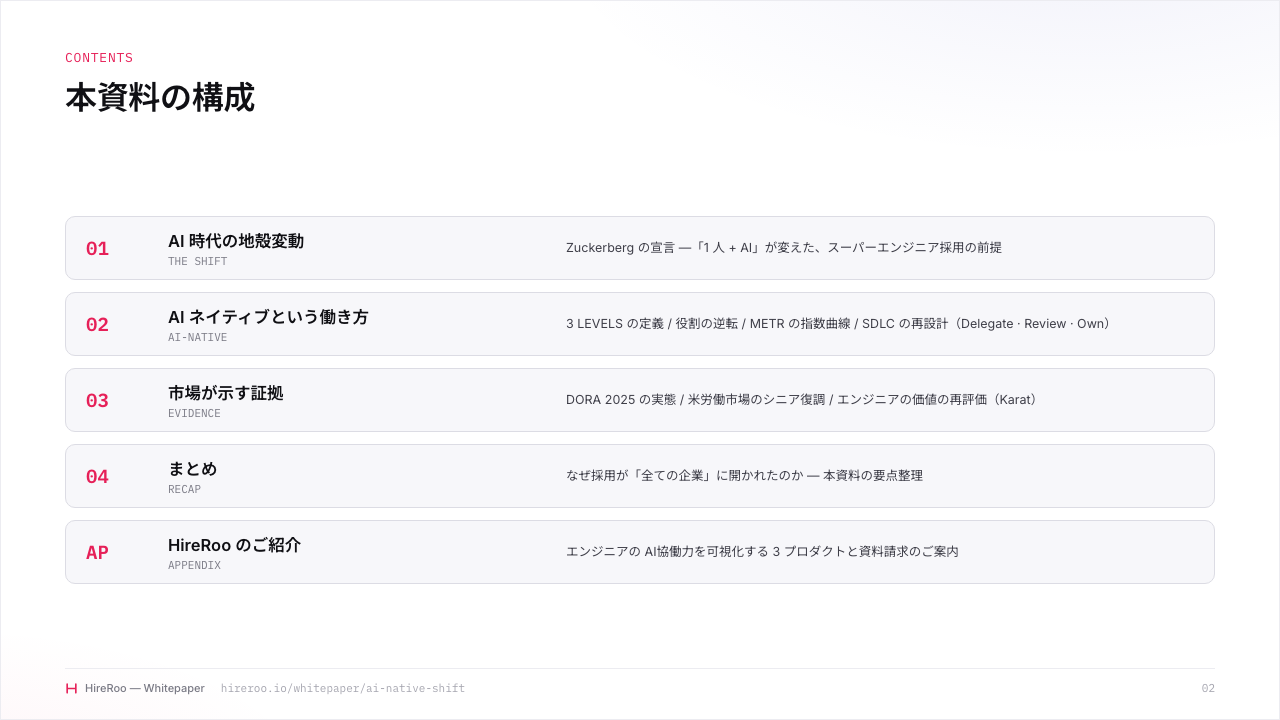This screenshot has width=1280, height=720.
Task: Click the 'HireRoo — Whitepaper' footer text
Action: pyautogui.click(x=145, y=688)
